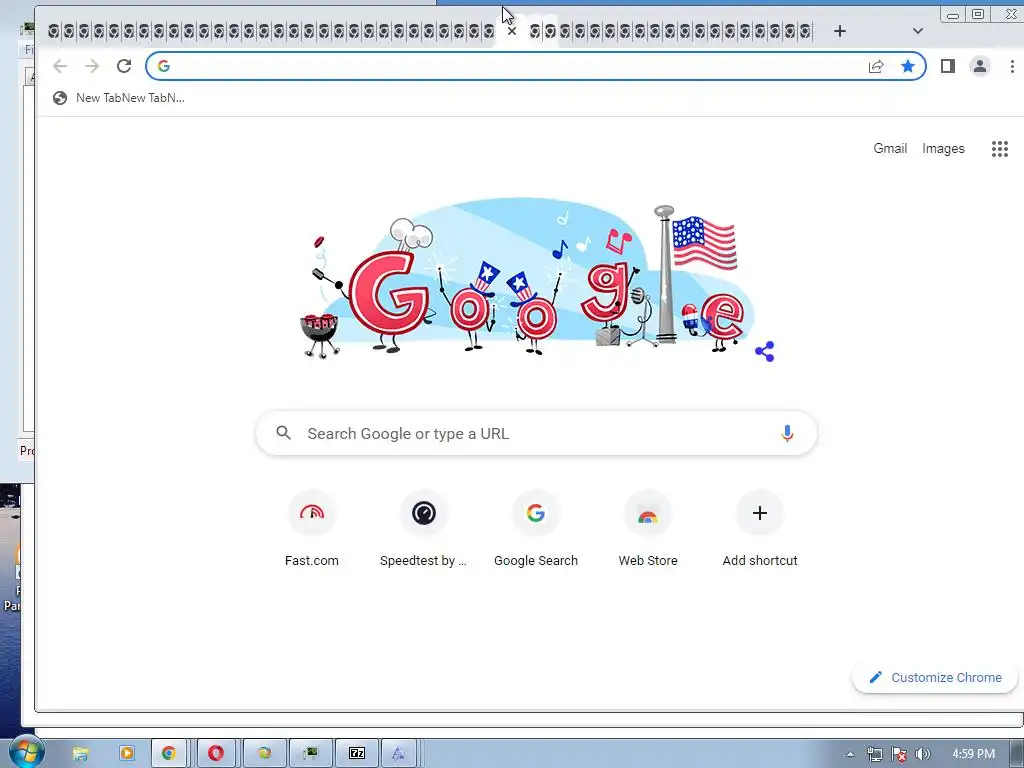Click the Search Google or type a URL box
This screenshot has width=1024, height=768.
click(x=536, y=433)
